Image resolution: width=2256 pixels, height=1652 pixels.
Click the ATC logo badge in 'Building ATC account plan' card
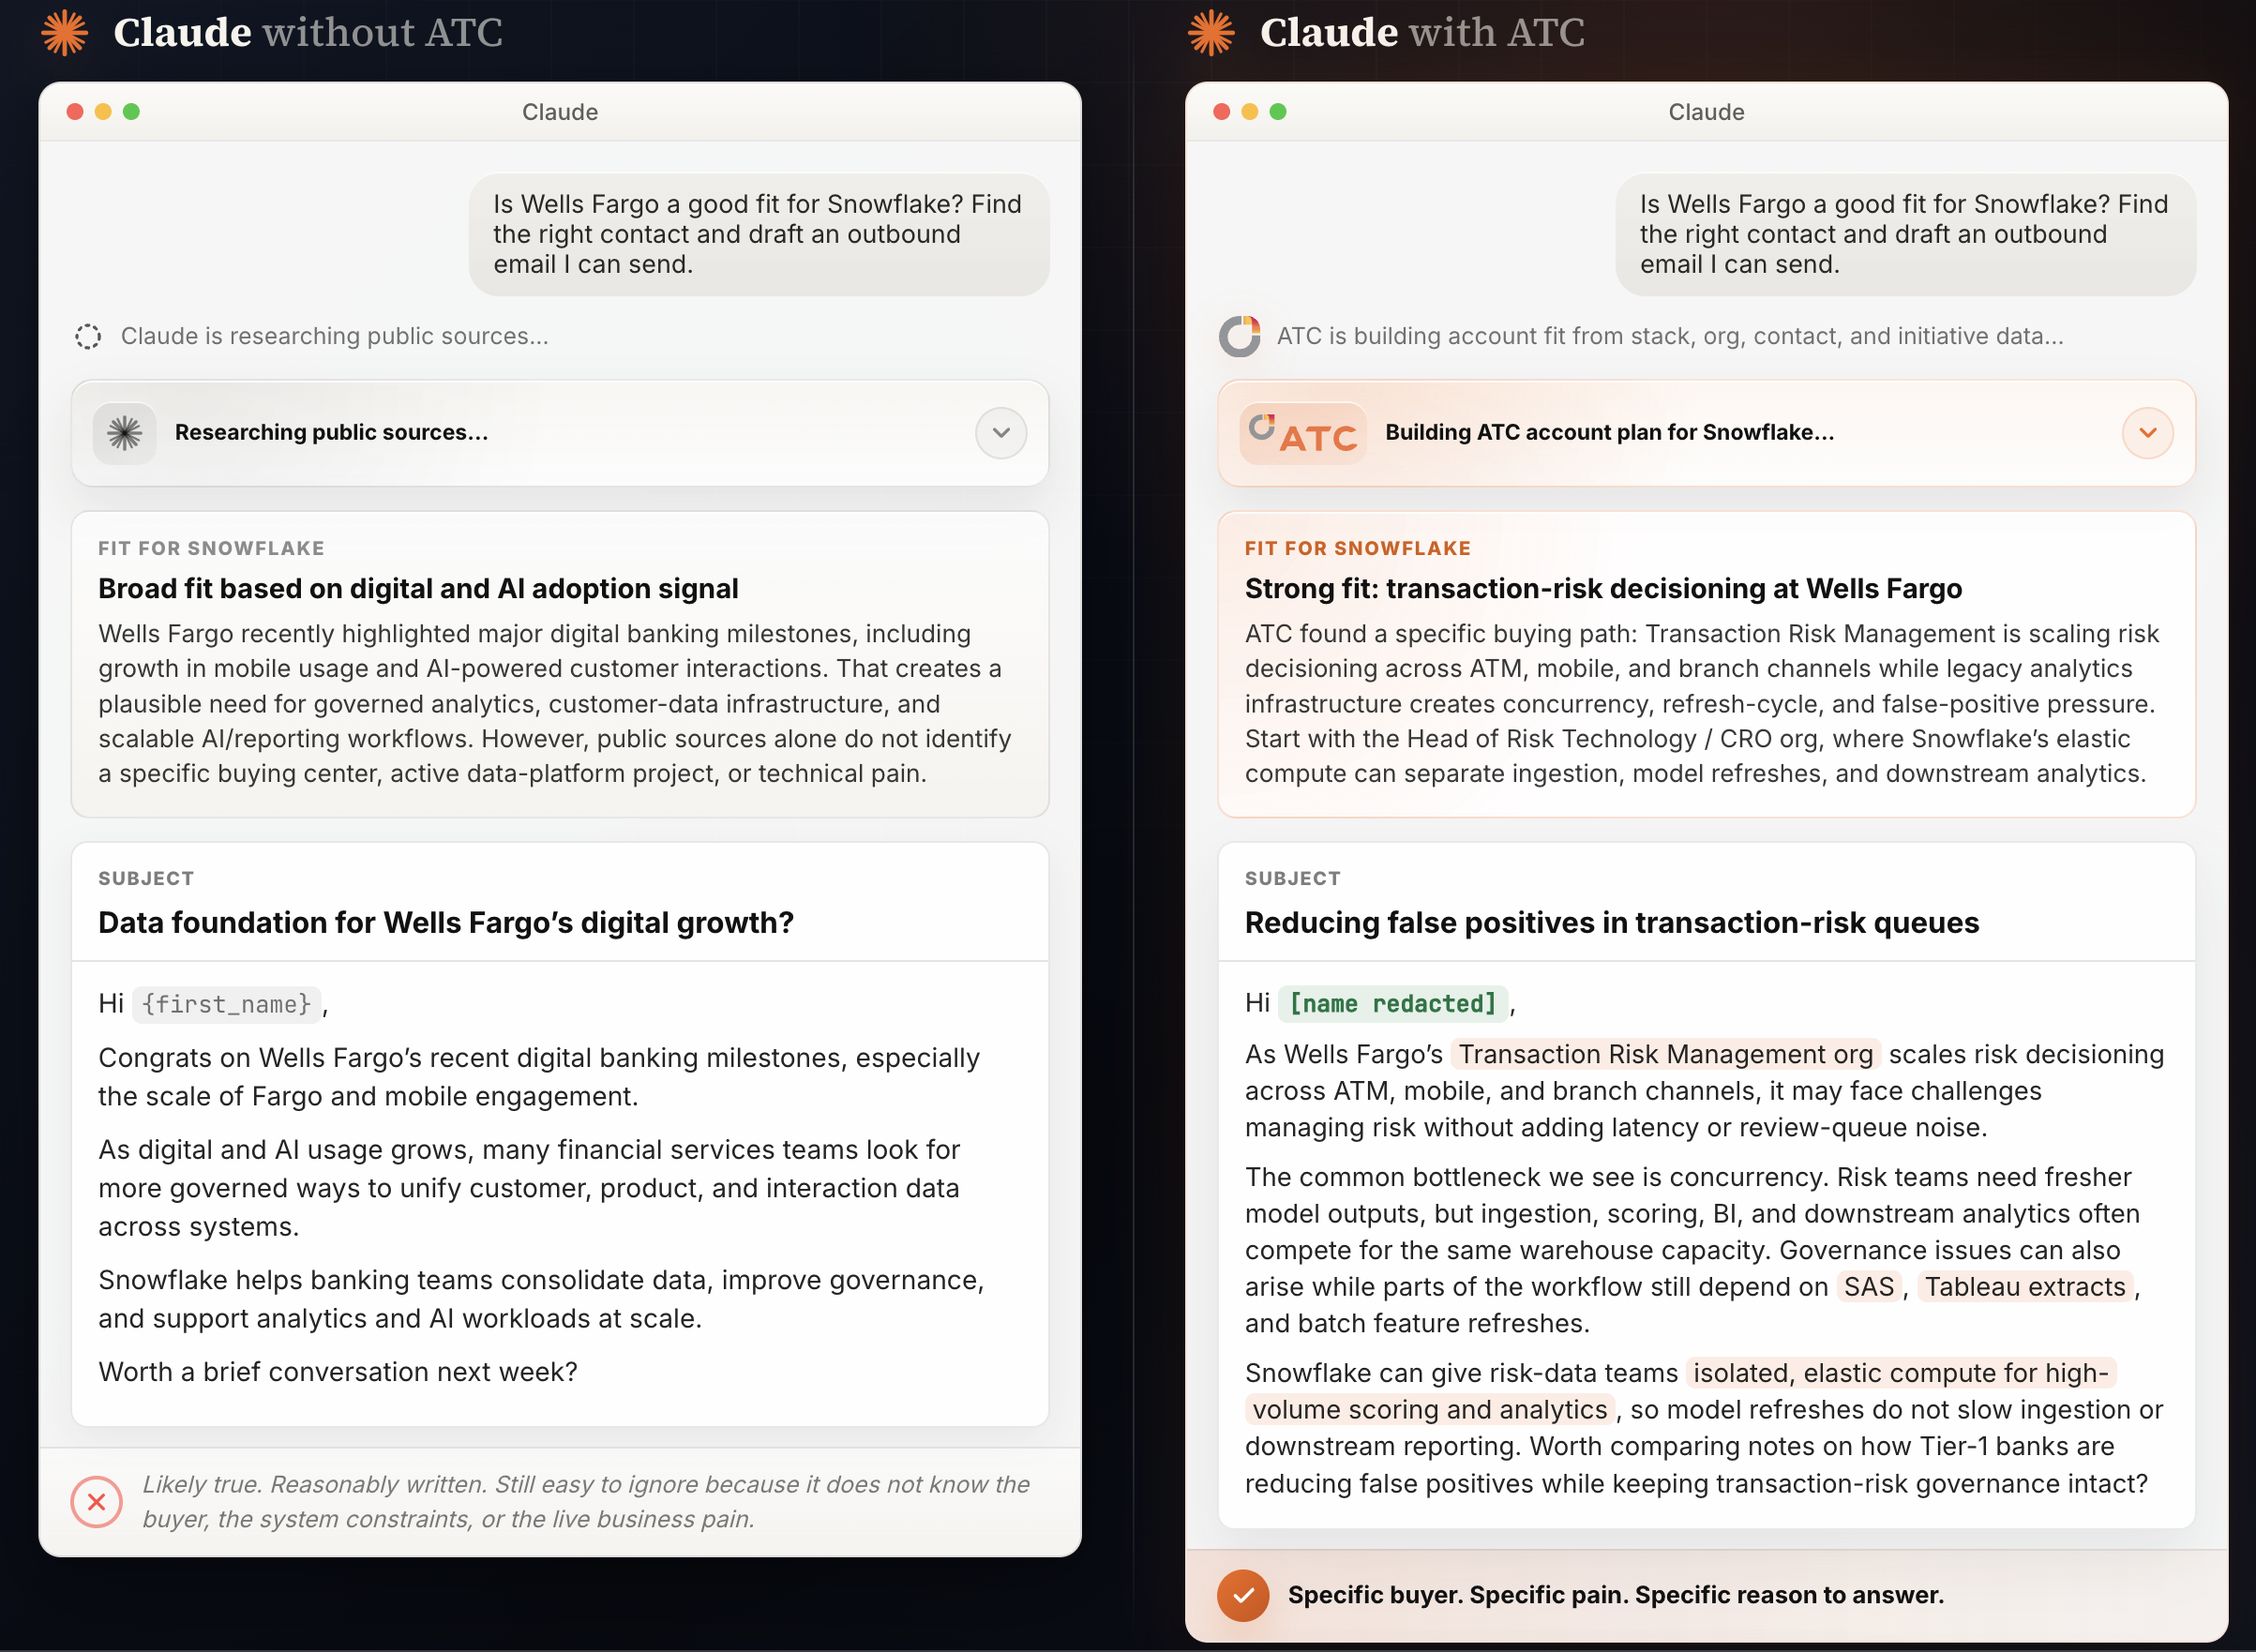click(1303, 433)
